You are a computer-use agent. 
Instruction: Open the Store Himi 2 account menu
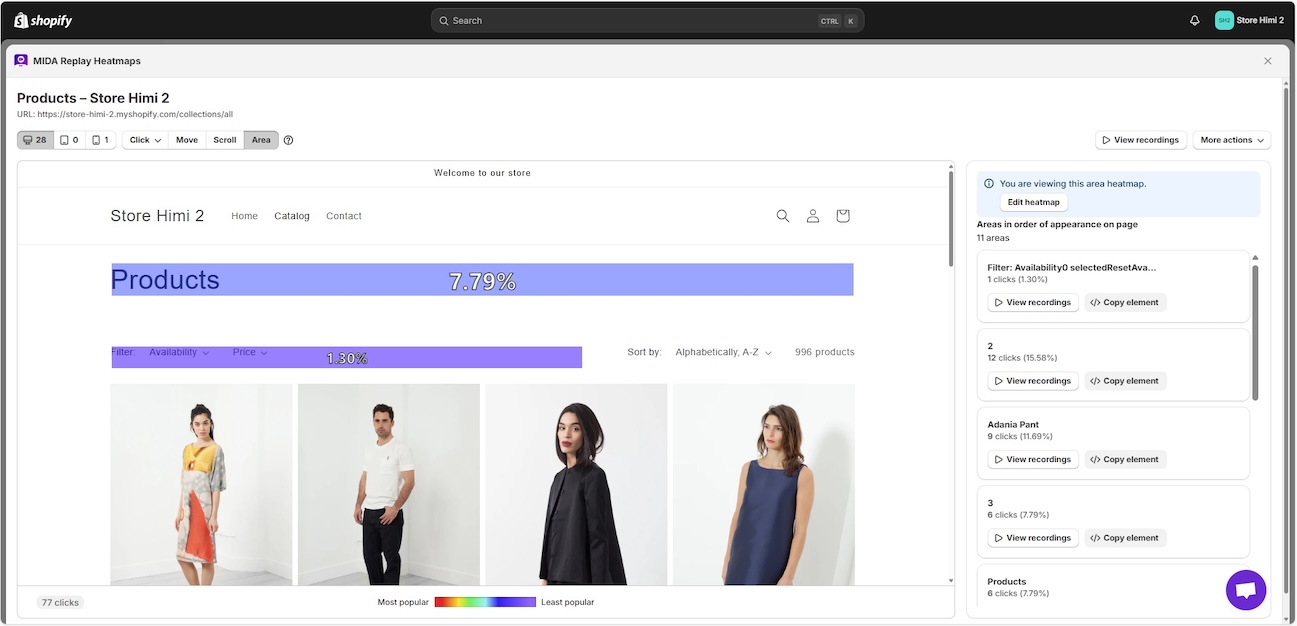pos(1250,20)
